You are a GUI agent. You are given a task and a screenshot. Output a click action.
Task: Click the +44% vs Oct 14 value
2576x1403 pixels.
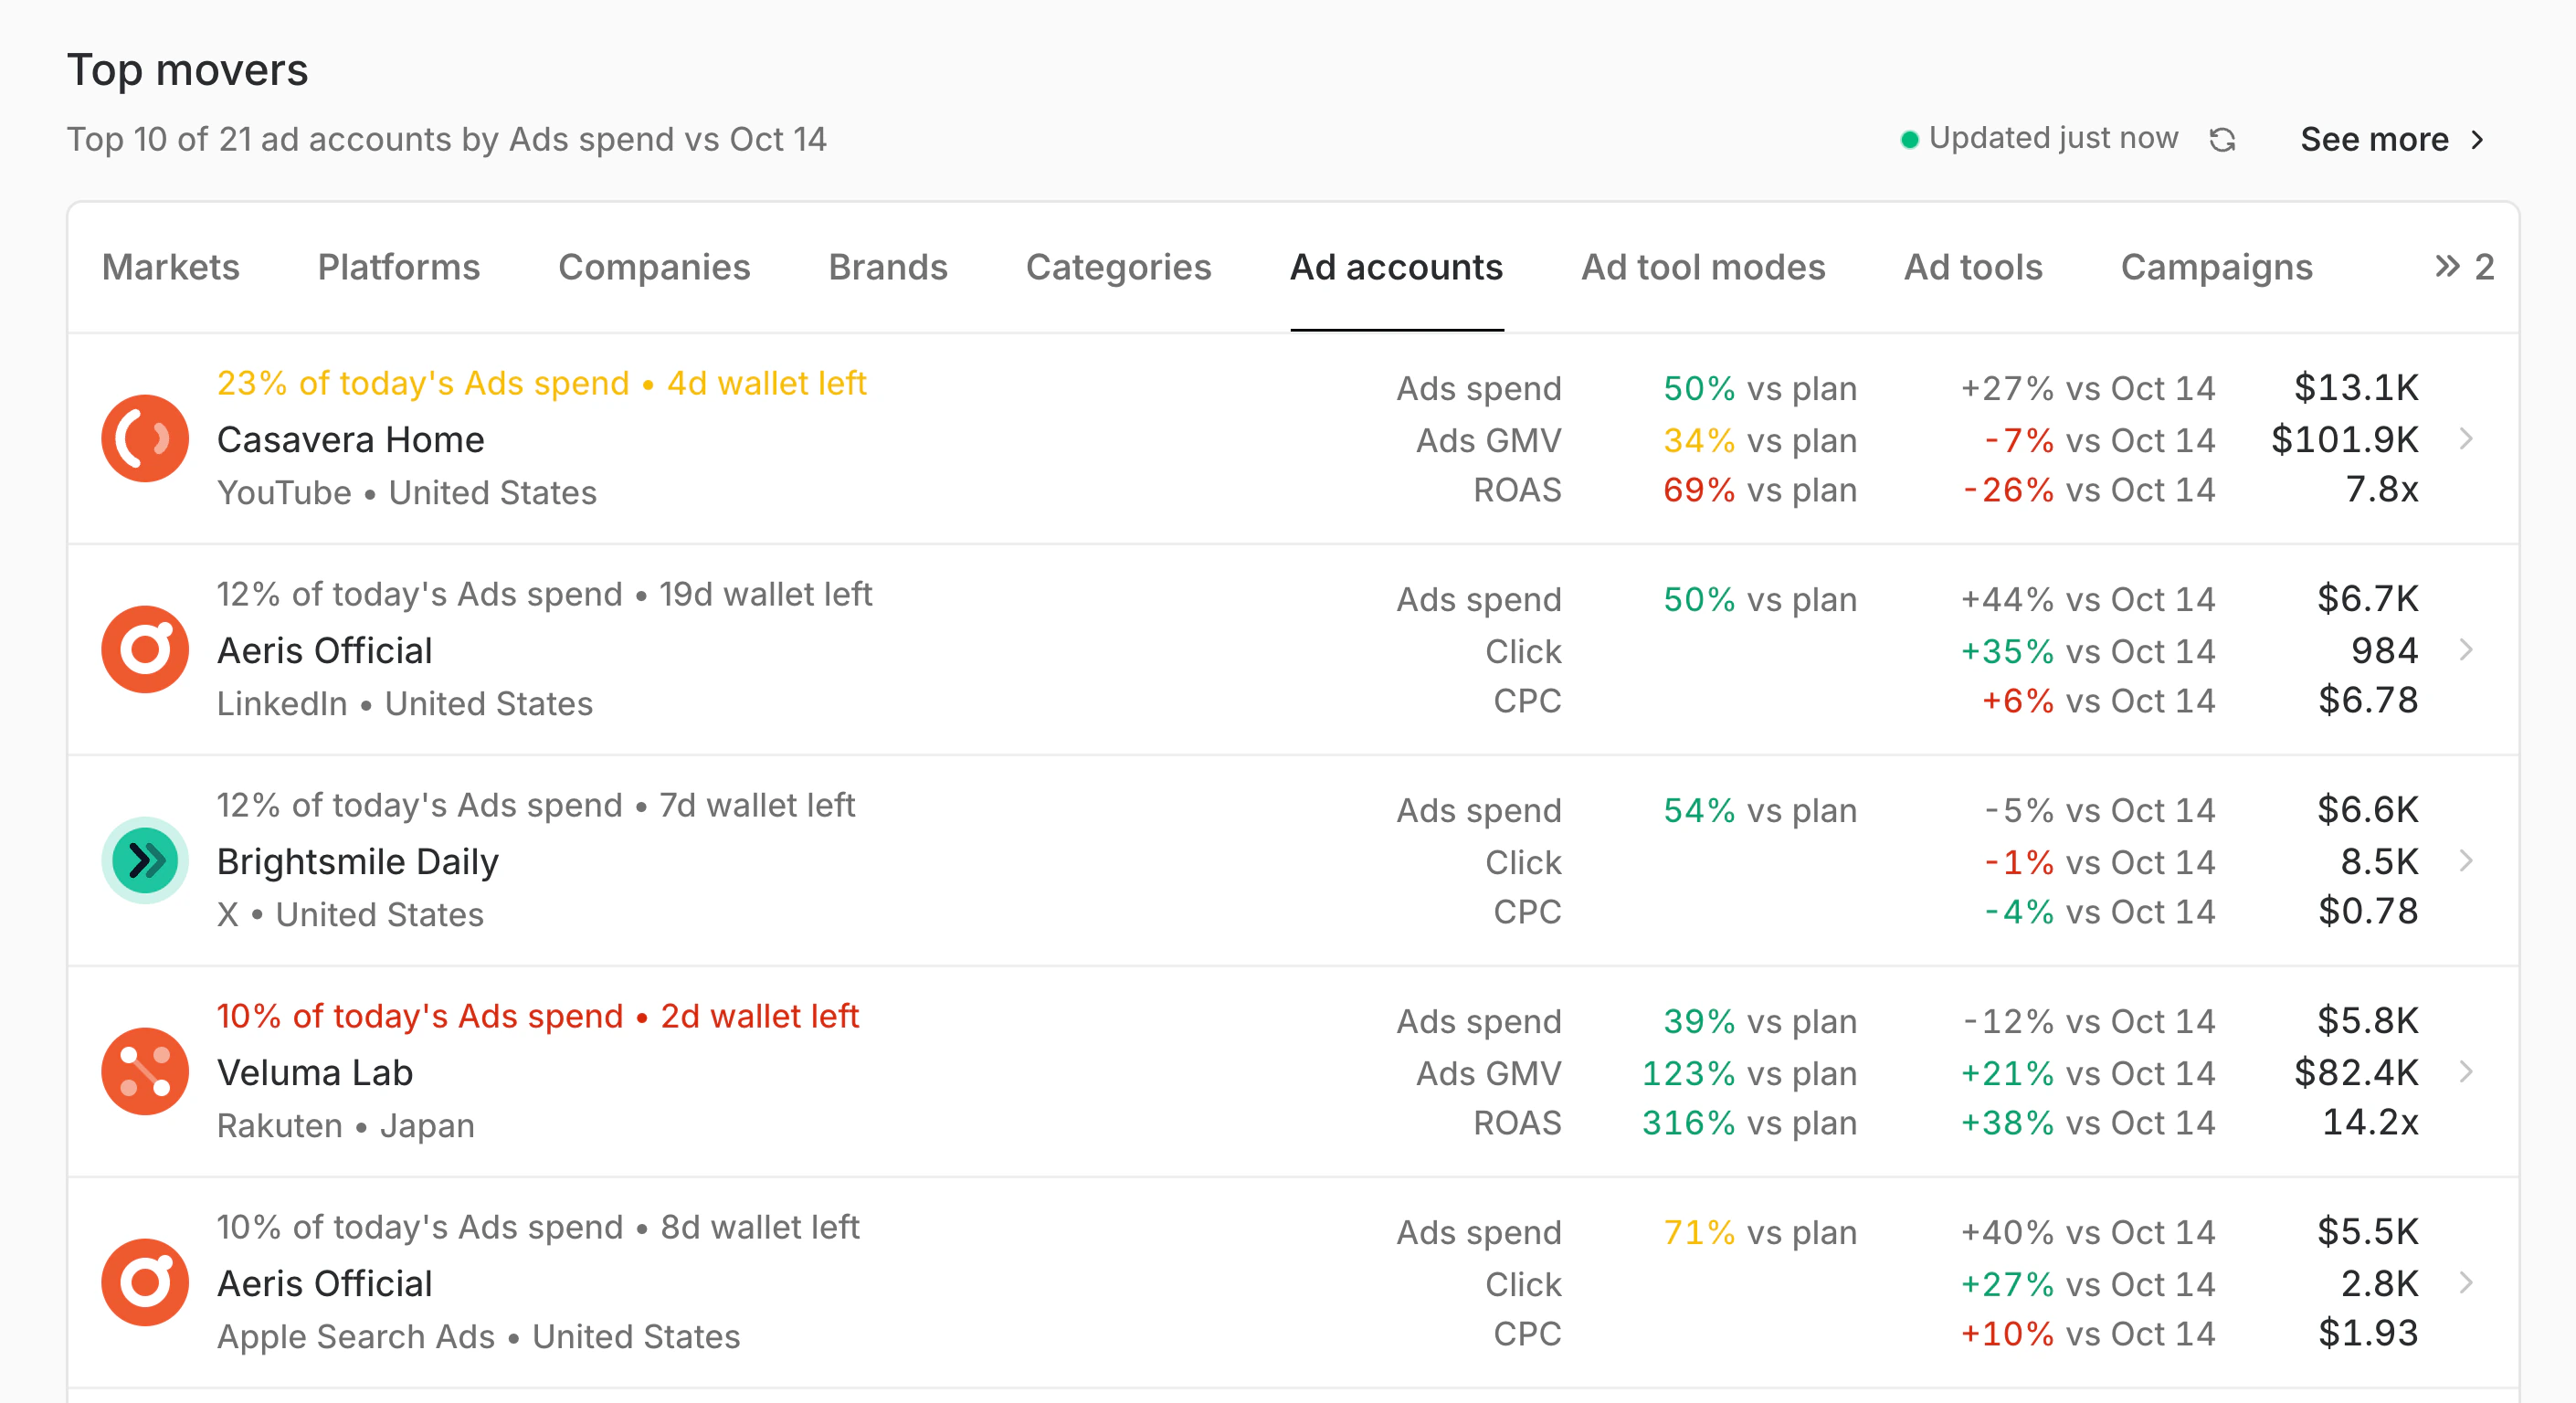click(x=2088, y=599)
